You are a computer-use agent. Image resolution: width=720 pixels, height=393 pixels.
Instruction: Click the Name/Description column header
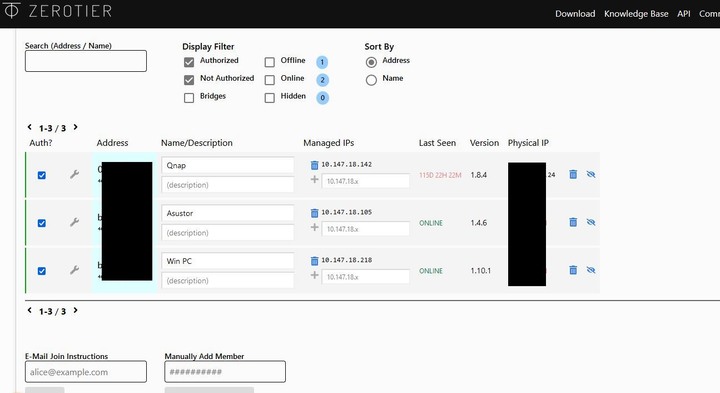click(197, 143)
